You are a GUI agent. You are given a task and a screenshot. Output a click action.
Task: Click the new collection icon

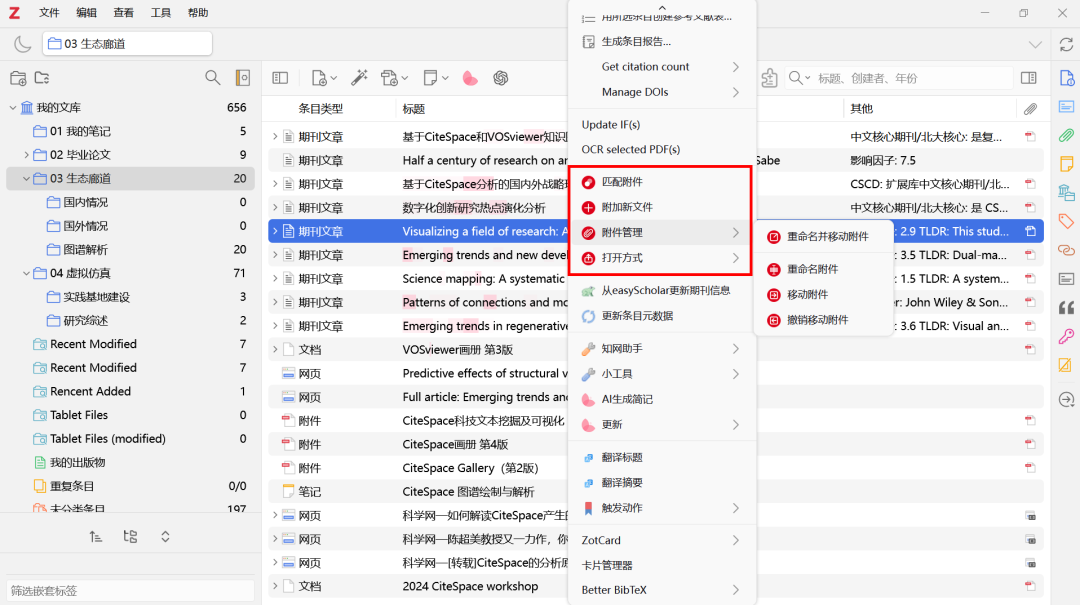click(x=18, y=78)
